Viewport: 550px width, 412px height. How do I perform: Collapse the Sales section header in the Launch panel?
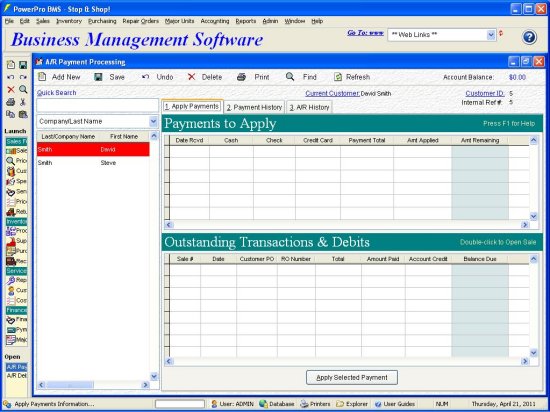click(16, 141)
